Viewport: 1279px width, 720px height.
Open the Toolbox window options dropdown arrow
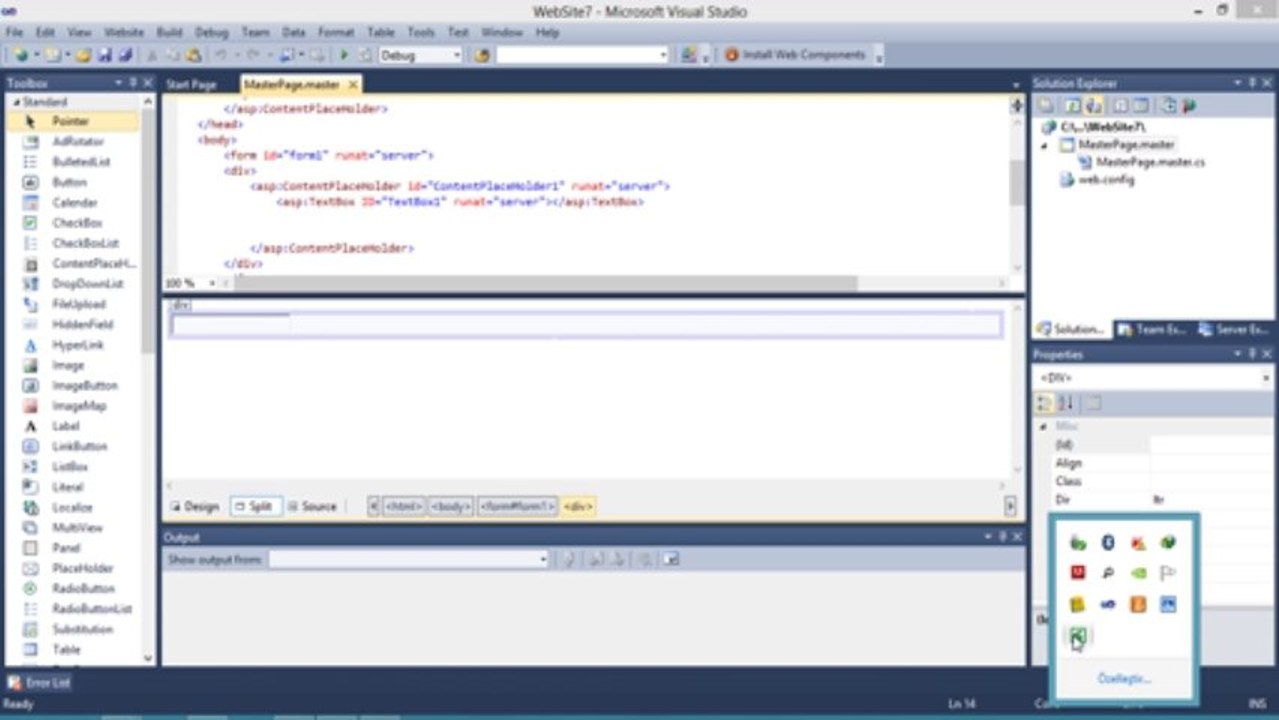[x=119, y=83]
